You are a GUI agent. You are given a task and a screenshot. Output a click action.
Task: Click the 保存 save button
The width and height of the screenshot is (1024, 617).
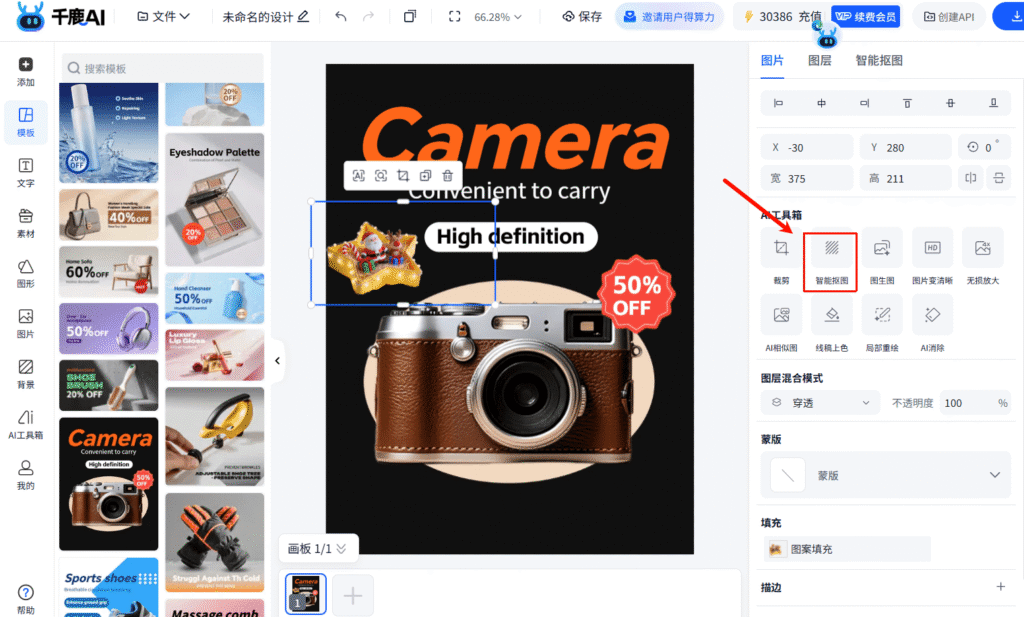(x=582, y=17)
